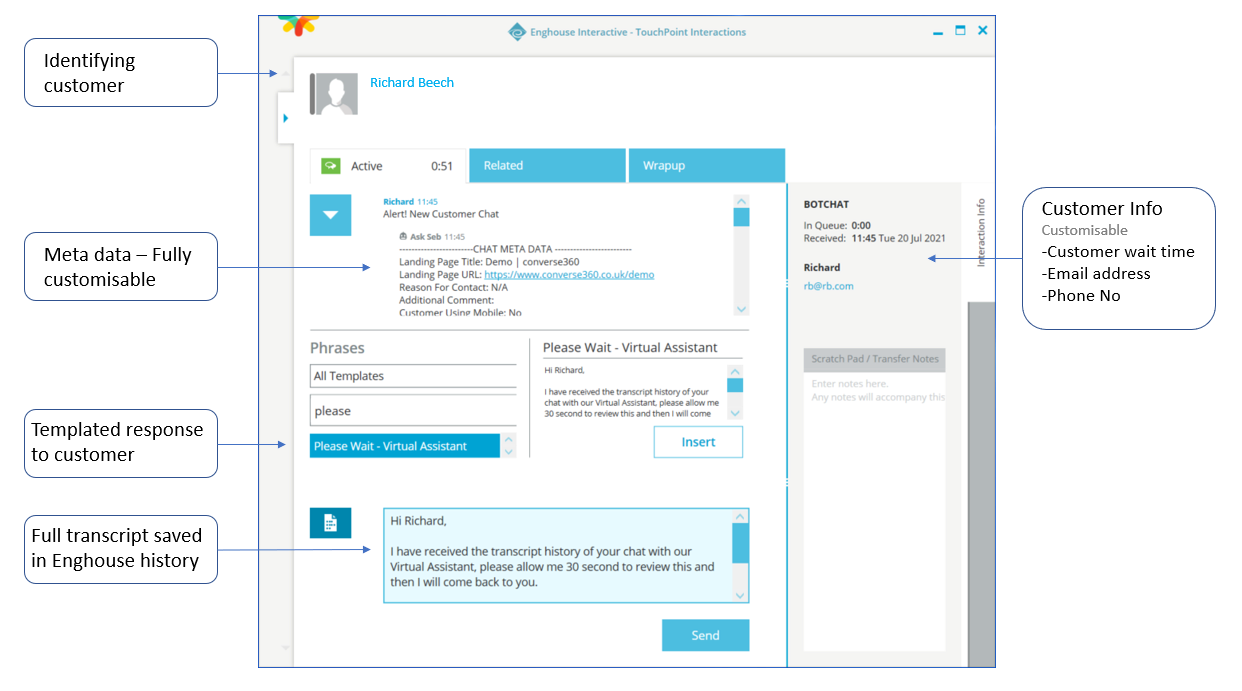The width and height of the screenshot is (1242, 691).
Task: Click the BOTCHAT queue label
Action: point(826,204)
